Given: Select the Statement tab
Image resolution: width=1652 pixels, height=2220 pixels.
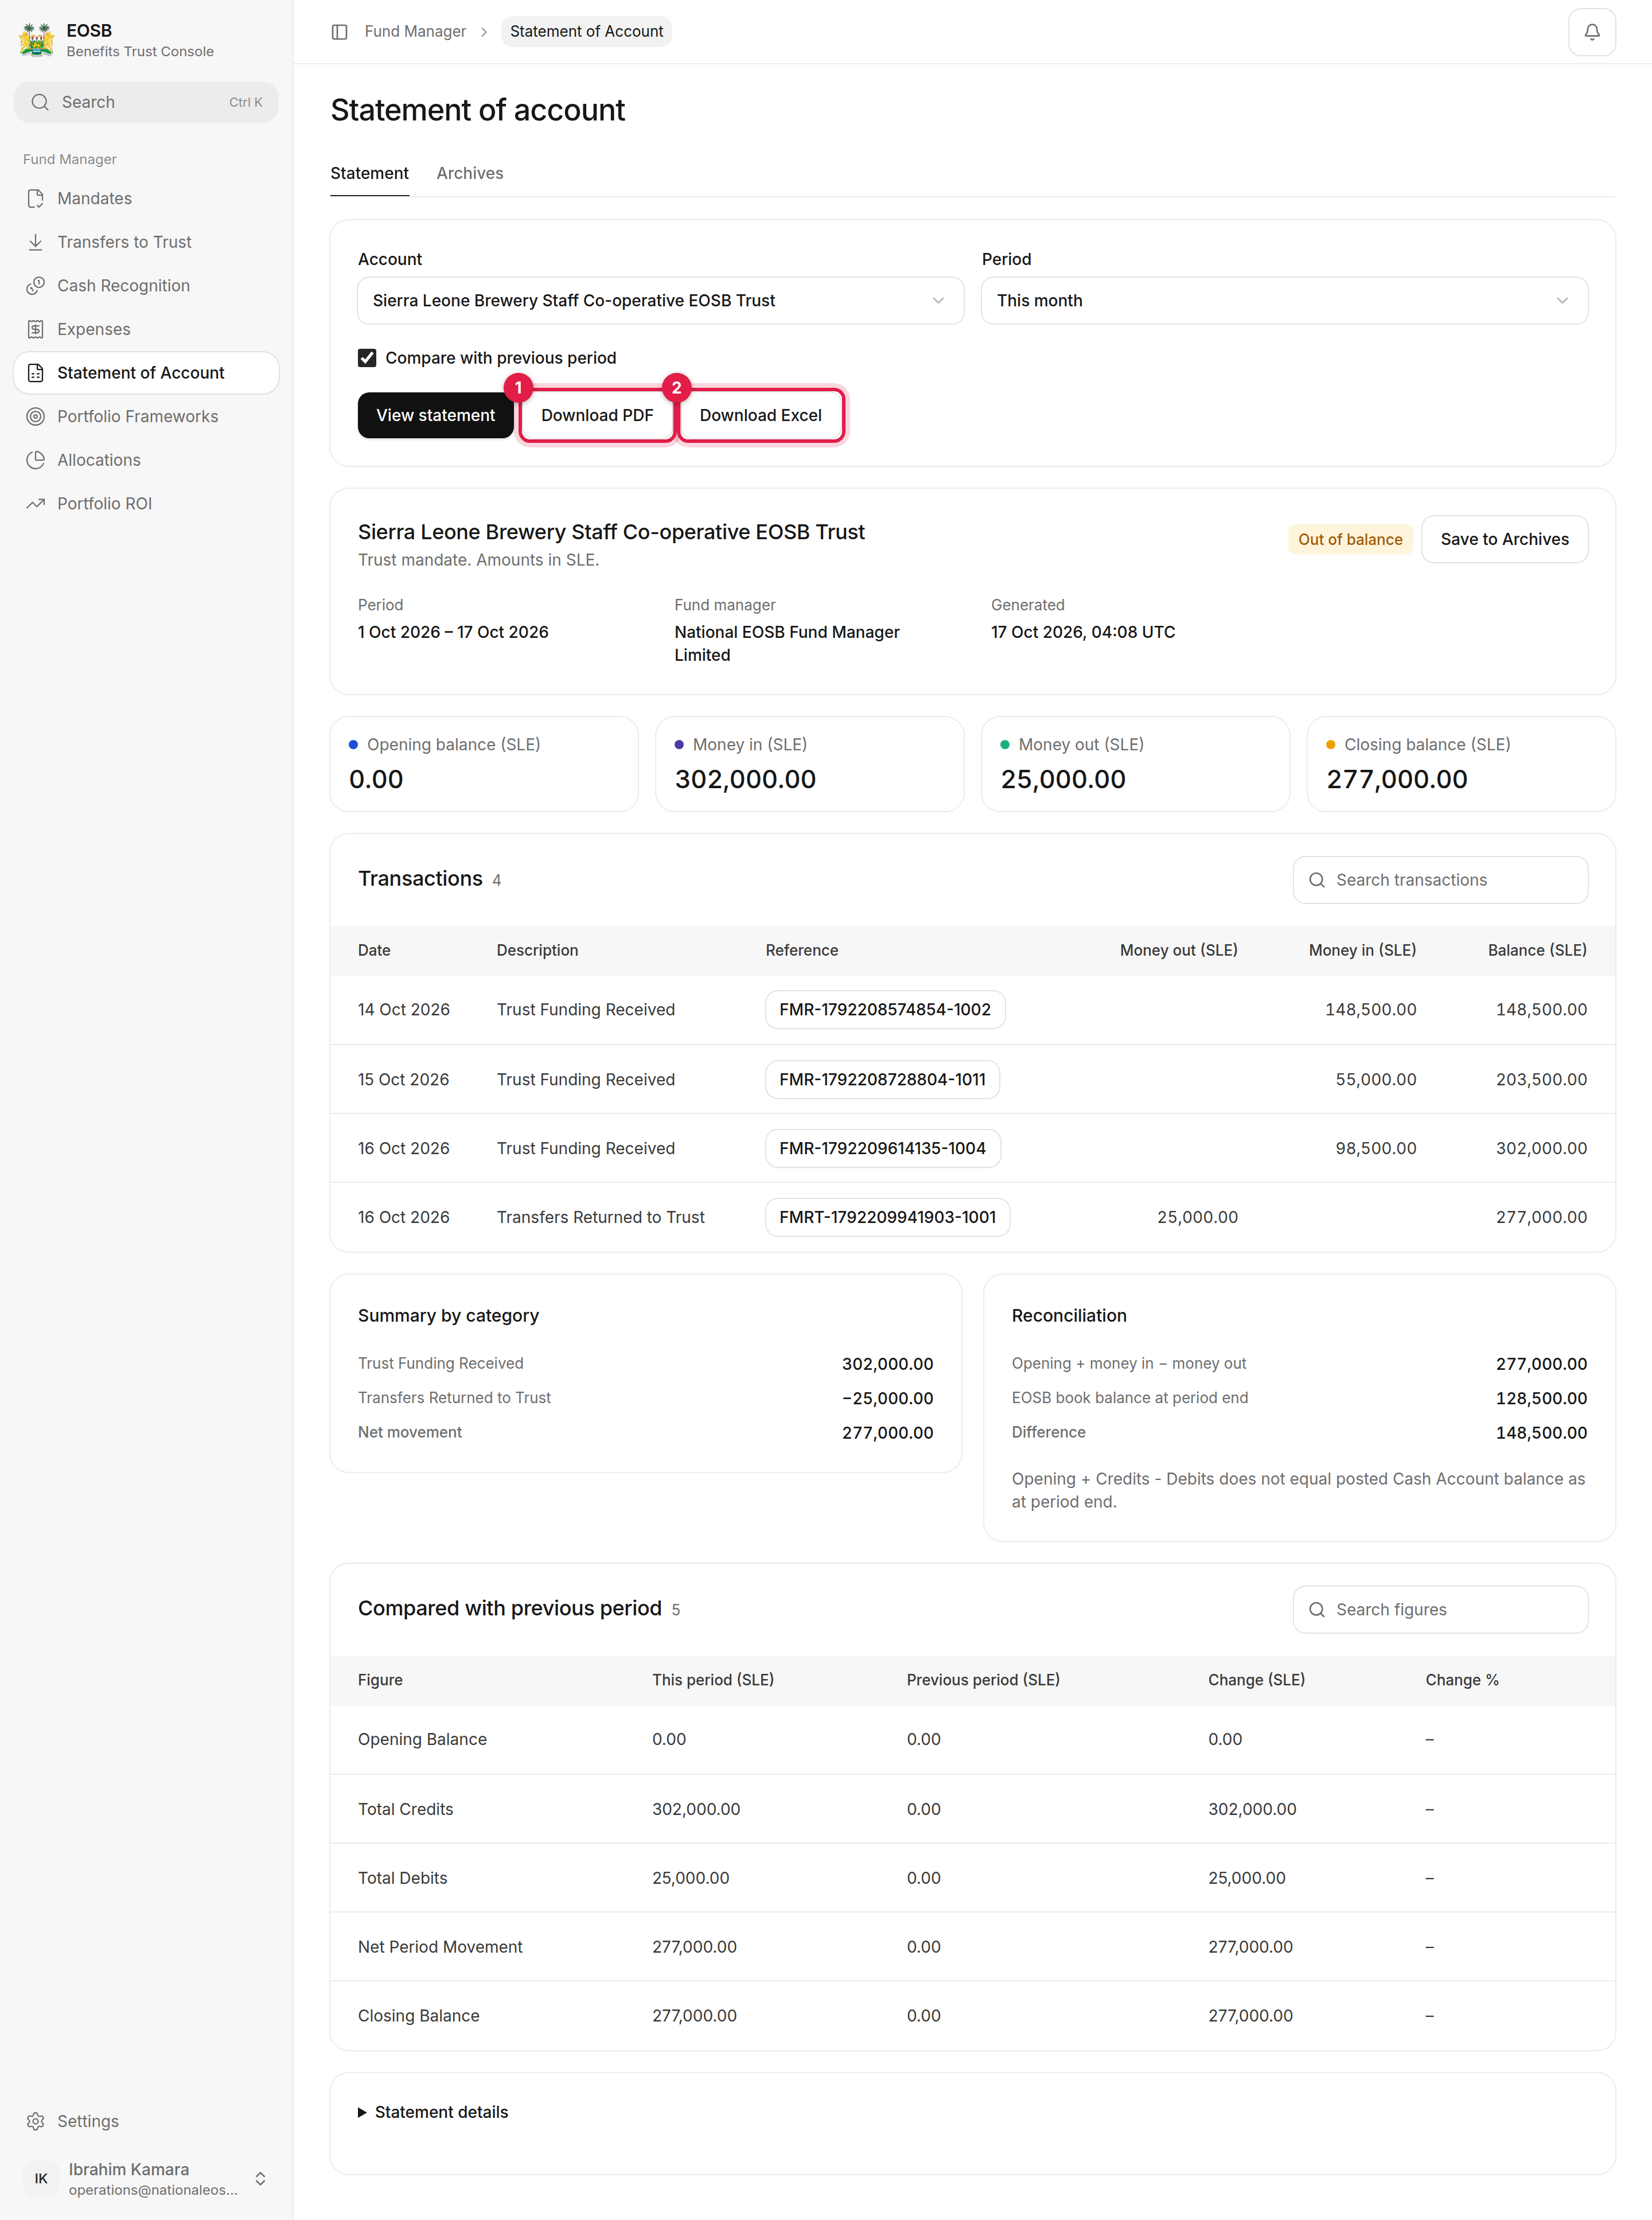Looking at the screenshot, I should (369, 173).
